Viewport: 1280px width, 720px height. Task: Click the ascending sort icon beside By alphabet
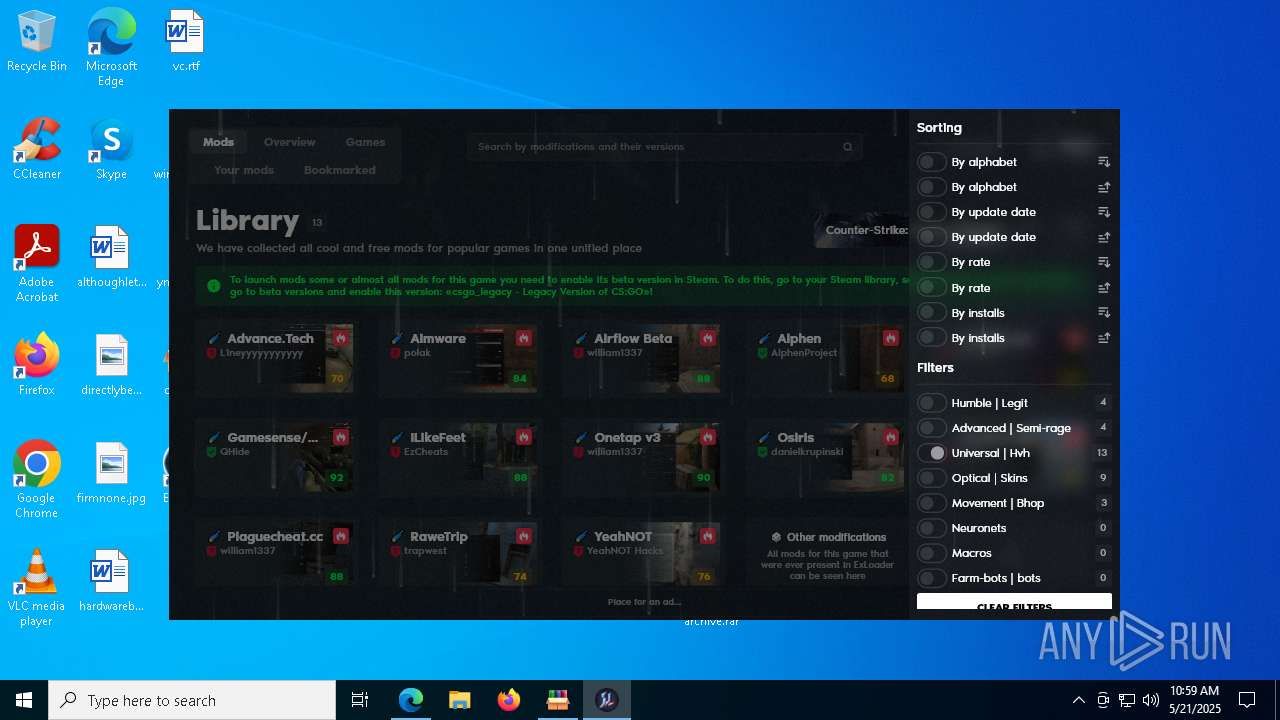click(1104, 187)
